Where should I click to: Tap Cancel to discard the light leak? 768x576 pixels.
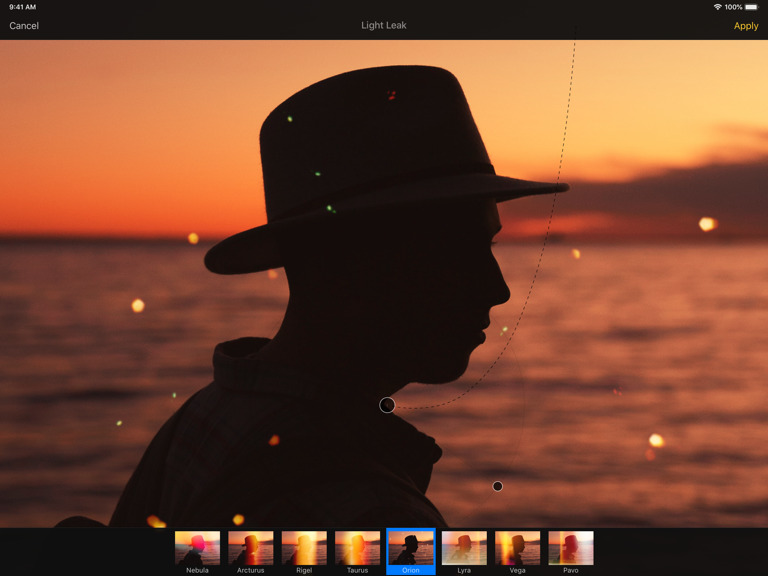pos(24,26)
